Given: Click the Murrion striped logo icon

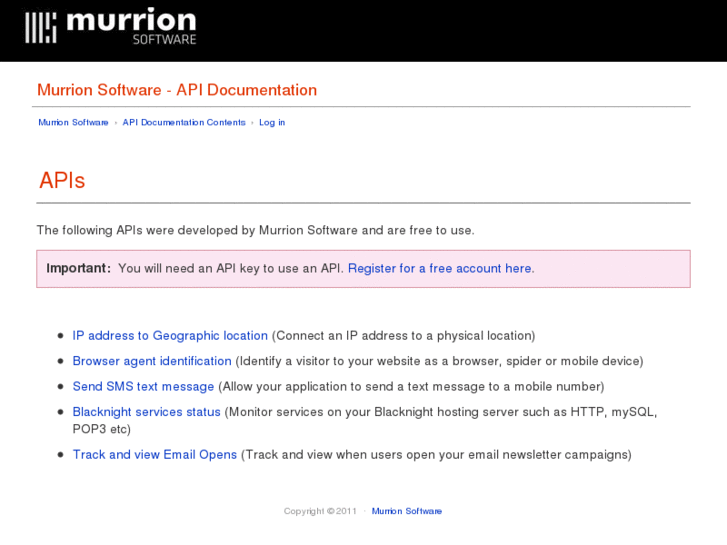Looking at the screenshot, I should pyautogui.click(x=41, y=28).
